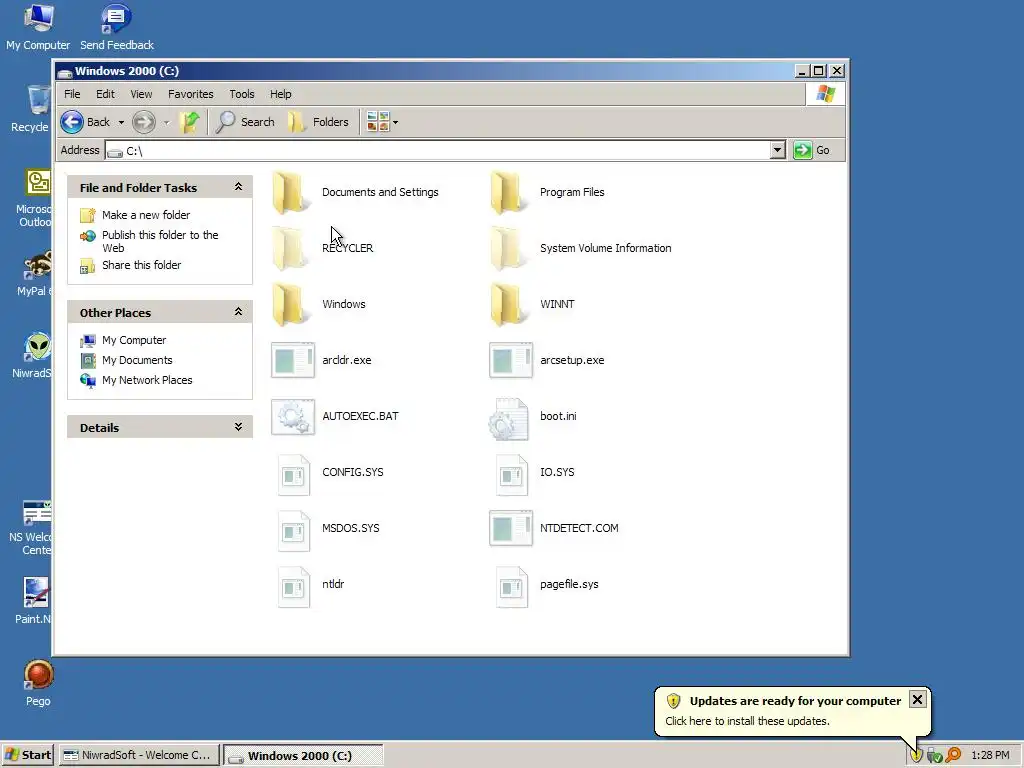Go to My Documents in Other Places
The image size is (1024, 768).
[137, 360]
